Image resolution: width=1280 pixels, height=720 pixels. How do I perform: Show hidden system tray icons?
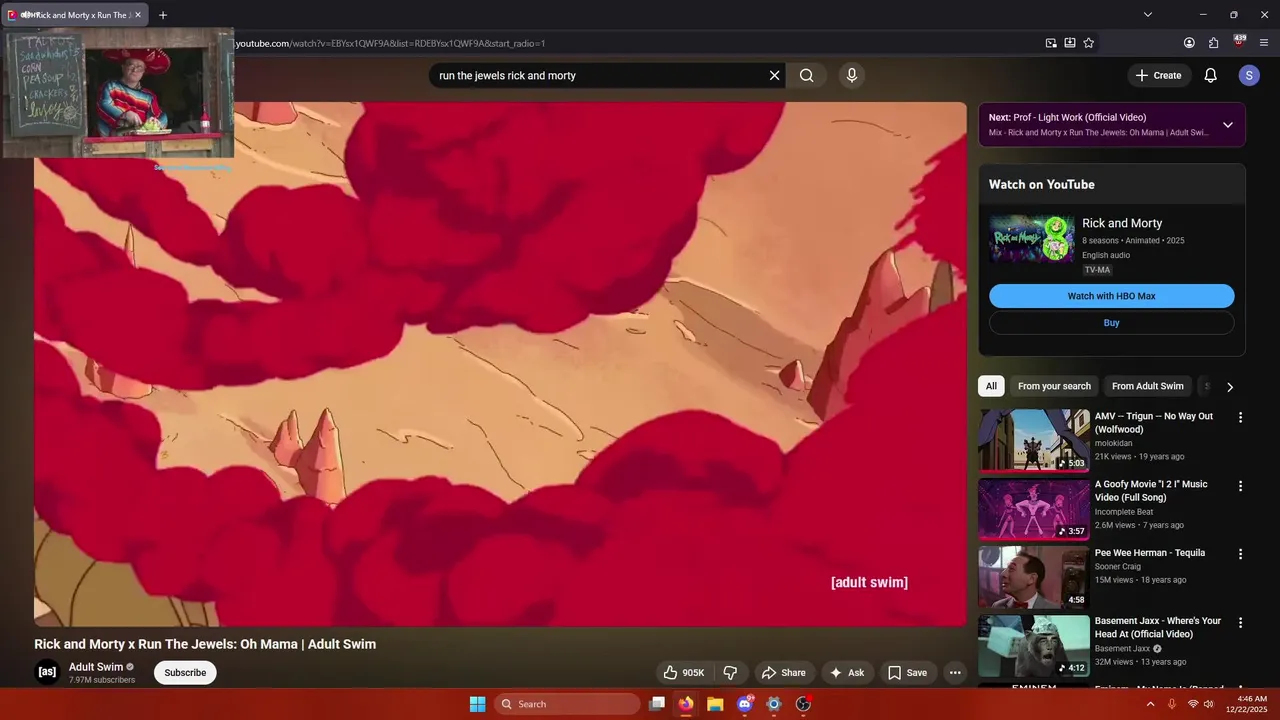[1150, 704]
